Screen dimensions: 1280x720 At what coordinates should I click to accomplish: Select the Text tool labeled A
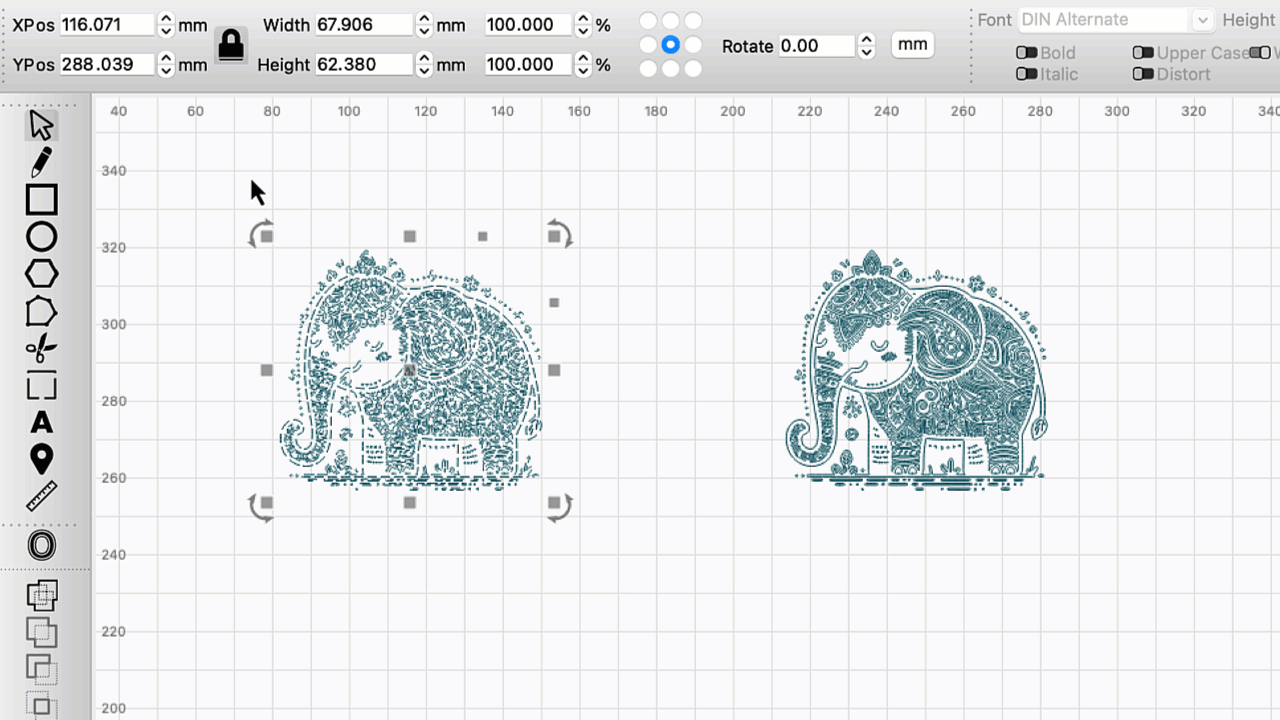pyautogui.click(x=41, y=422)
